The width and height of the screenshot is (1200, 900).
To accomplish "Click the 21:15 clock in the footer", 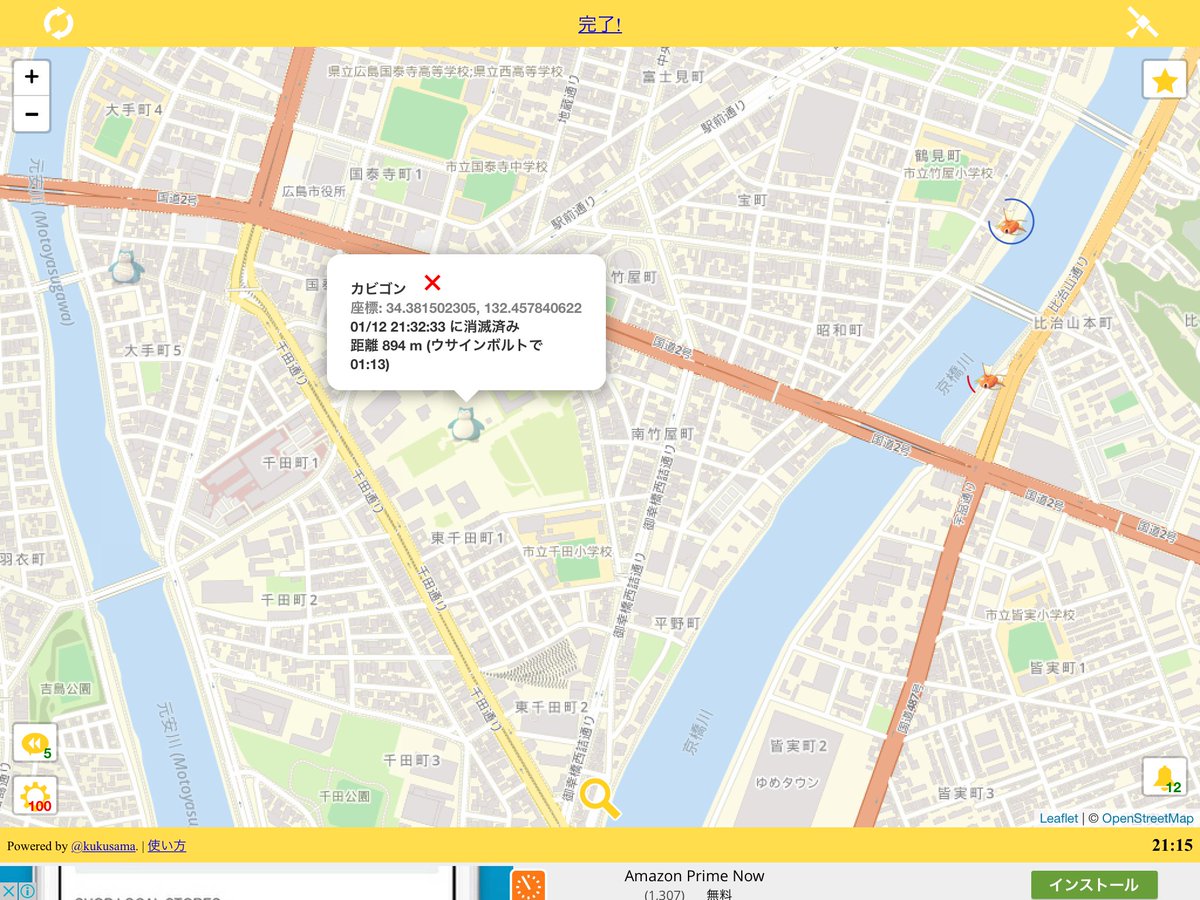I will click(x=1172, y=846).
